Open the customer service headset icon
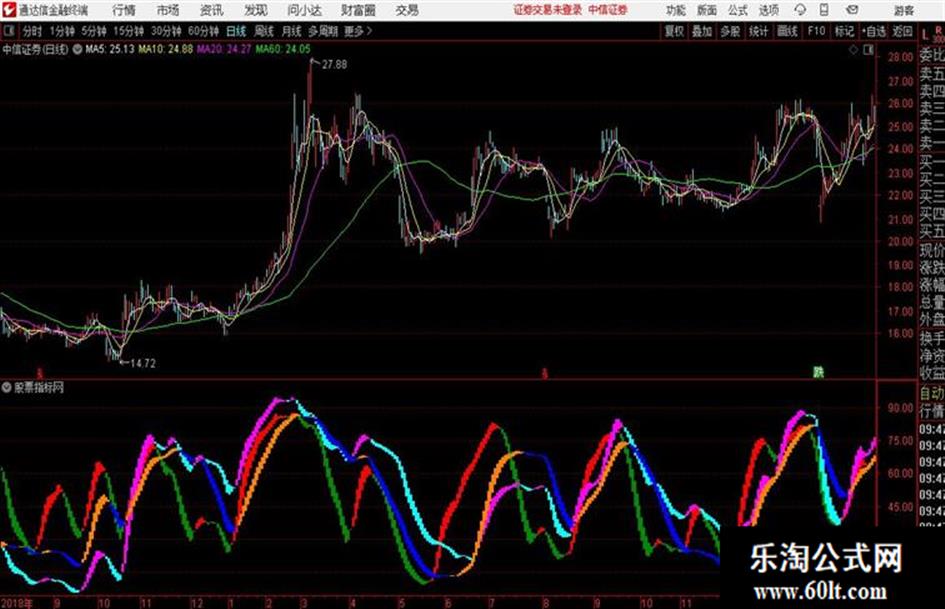This screenshot has width=945, height=609. click(800, 10)
